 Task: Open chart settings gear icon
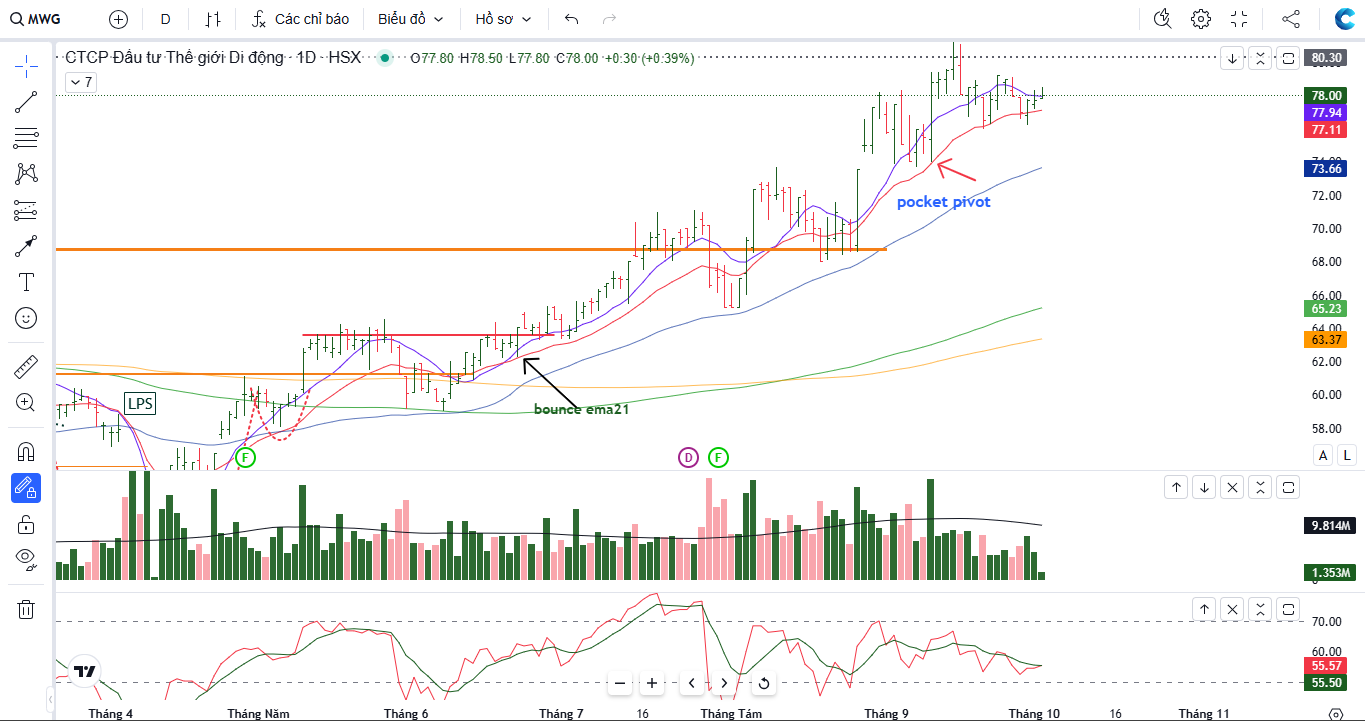(1201, 19)
